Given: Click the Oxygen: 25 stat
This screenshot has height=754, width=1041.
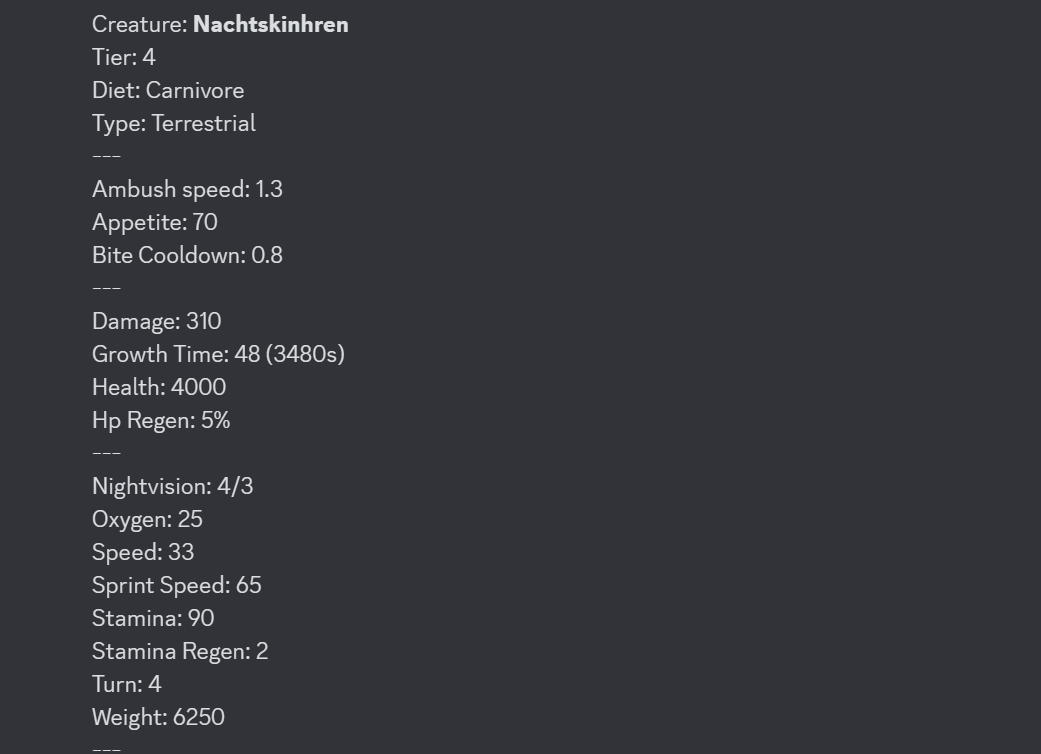Looking at the screenshot, I should point(147,519).
